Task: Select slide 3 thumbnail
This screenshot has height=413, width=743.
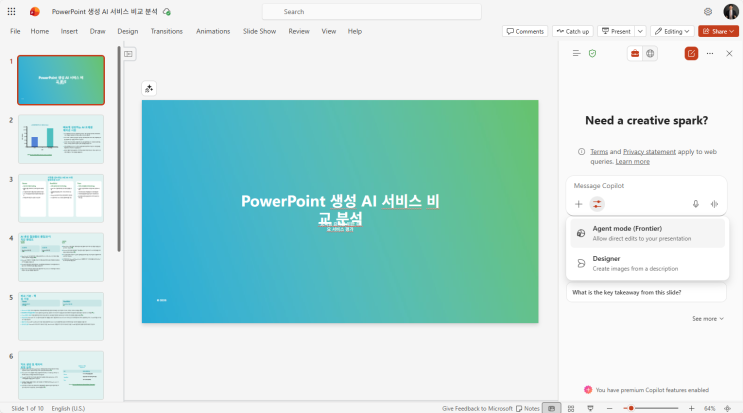Action: tap(61, 198)
